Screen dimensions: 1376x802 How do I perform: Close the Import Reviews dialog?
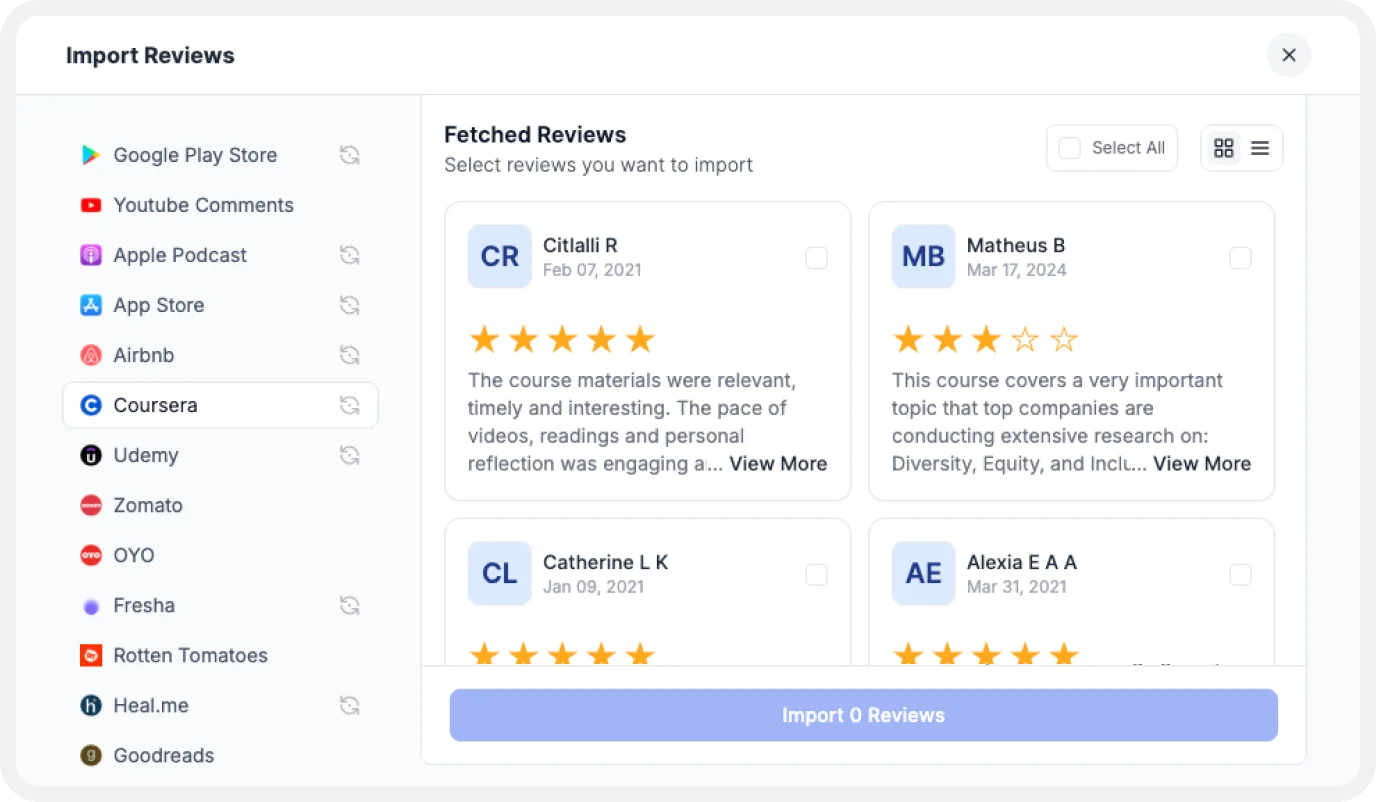(1288, 55)
